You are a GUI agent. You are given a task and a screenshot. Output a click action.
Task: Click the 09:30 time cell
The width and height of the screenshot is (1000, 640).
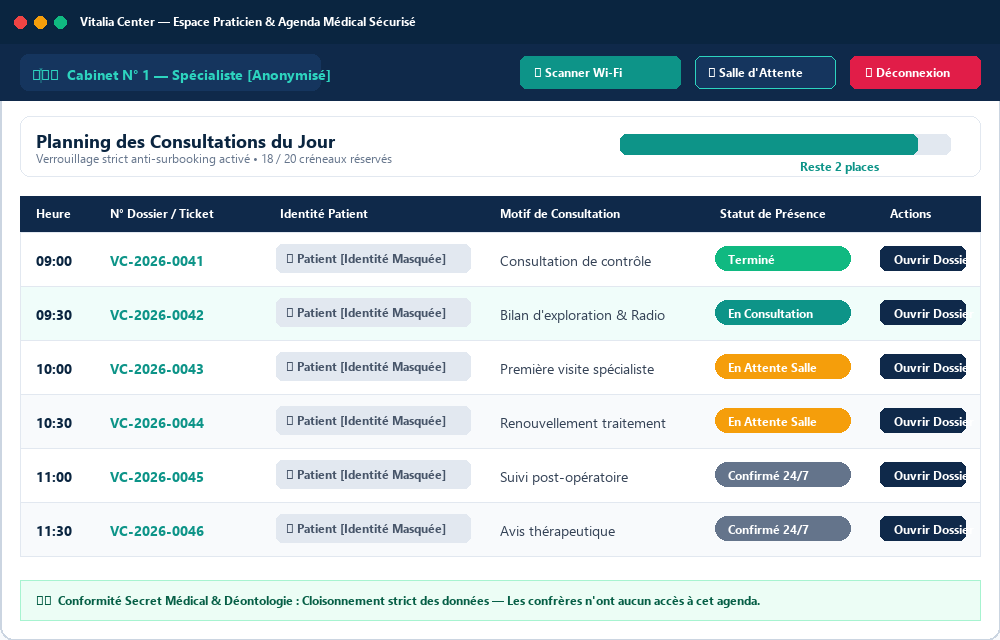click(54, 316)
